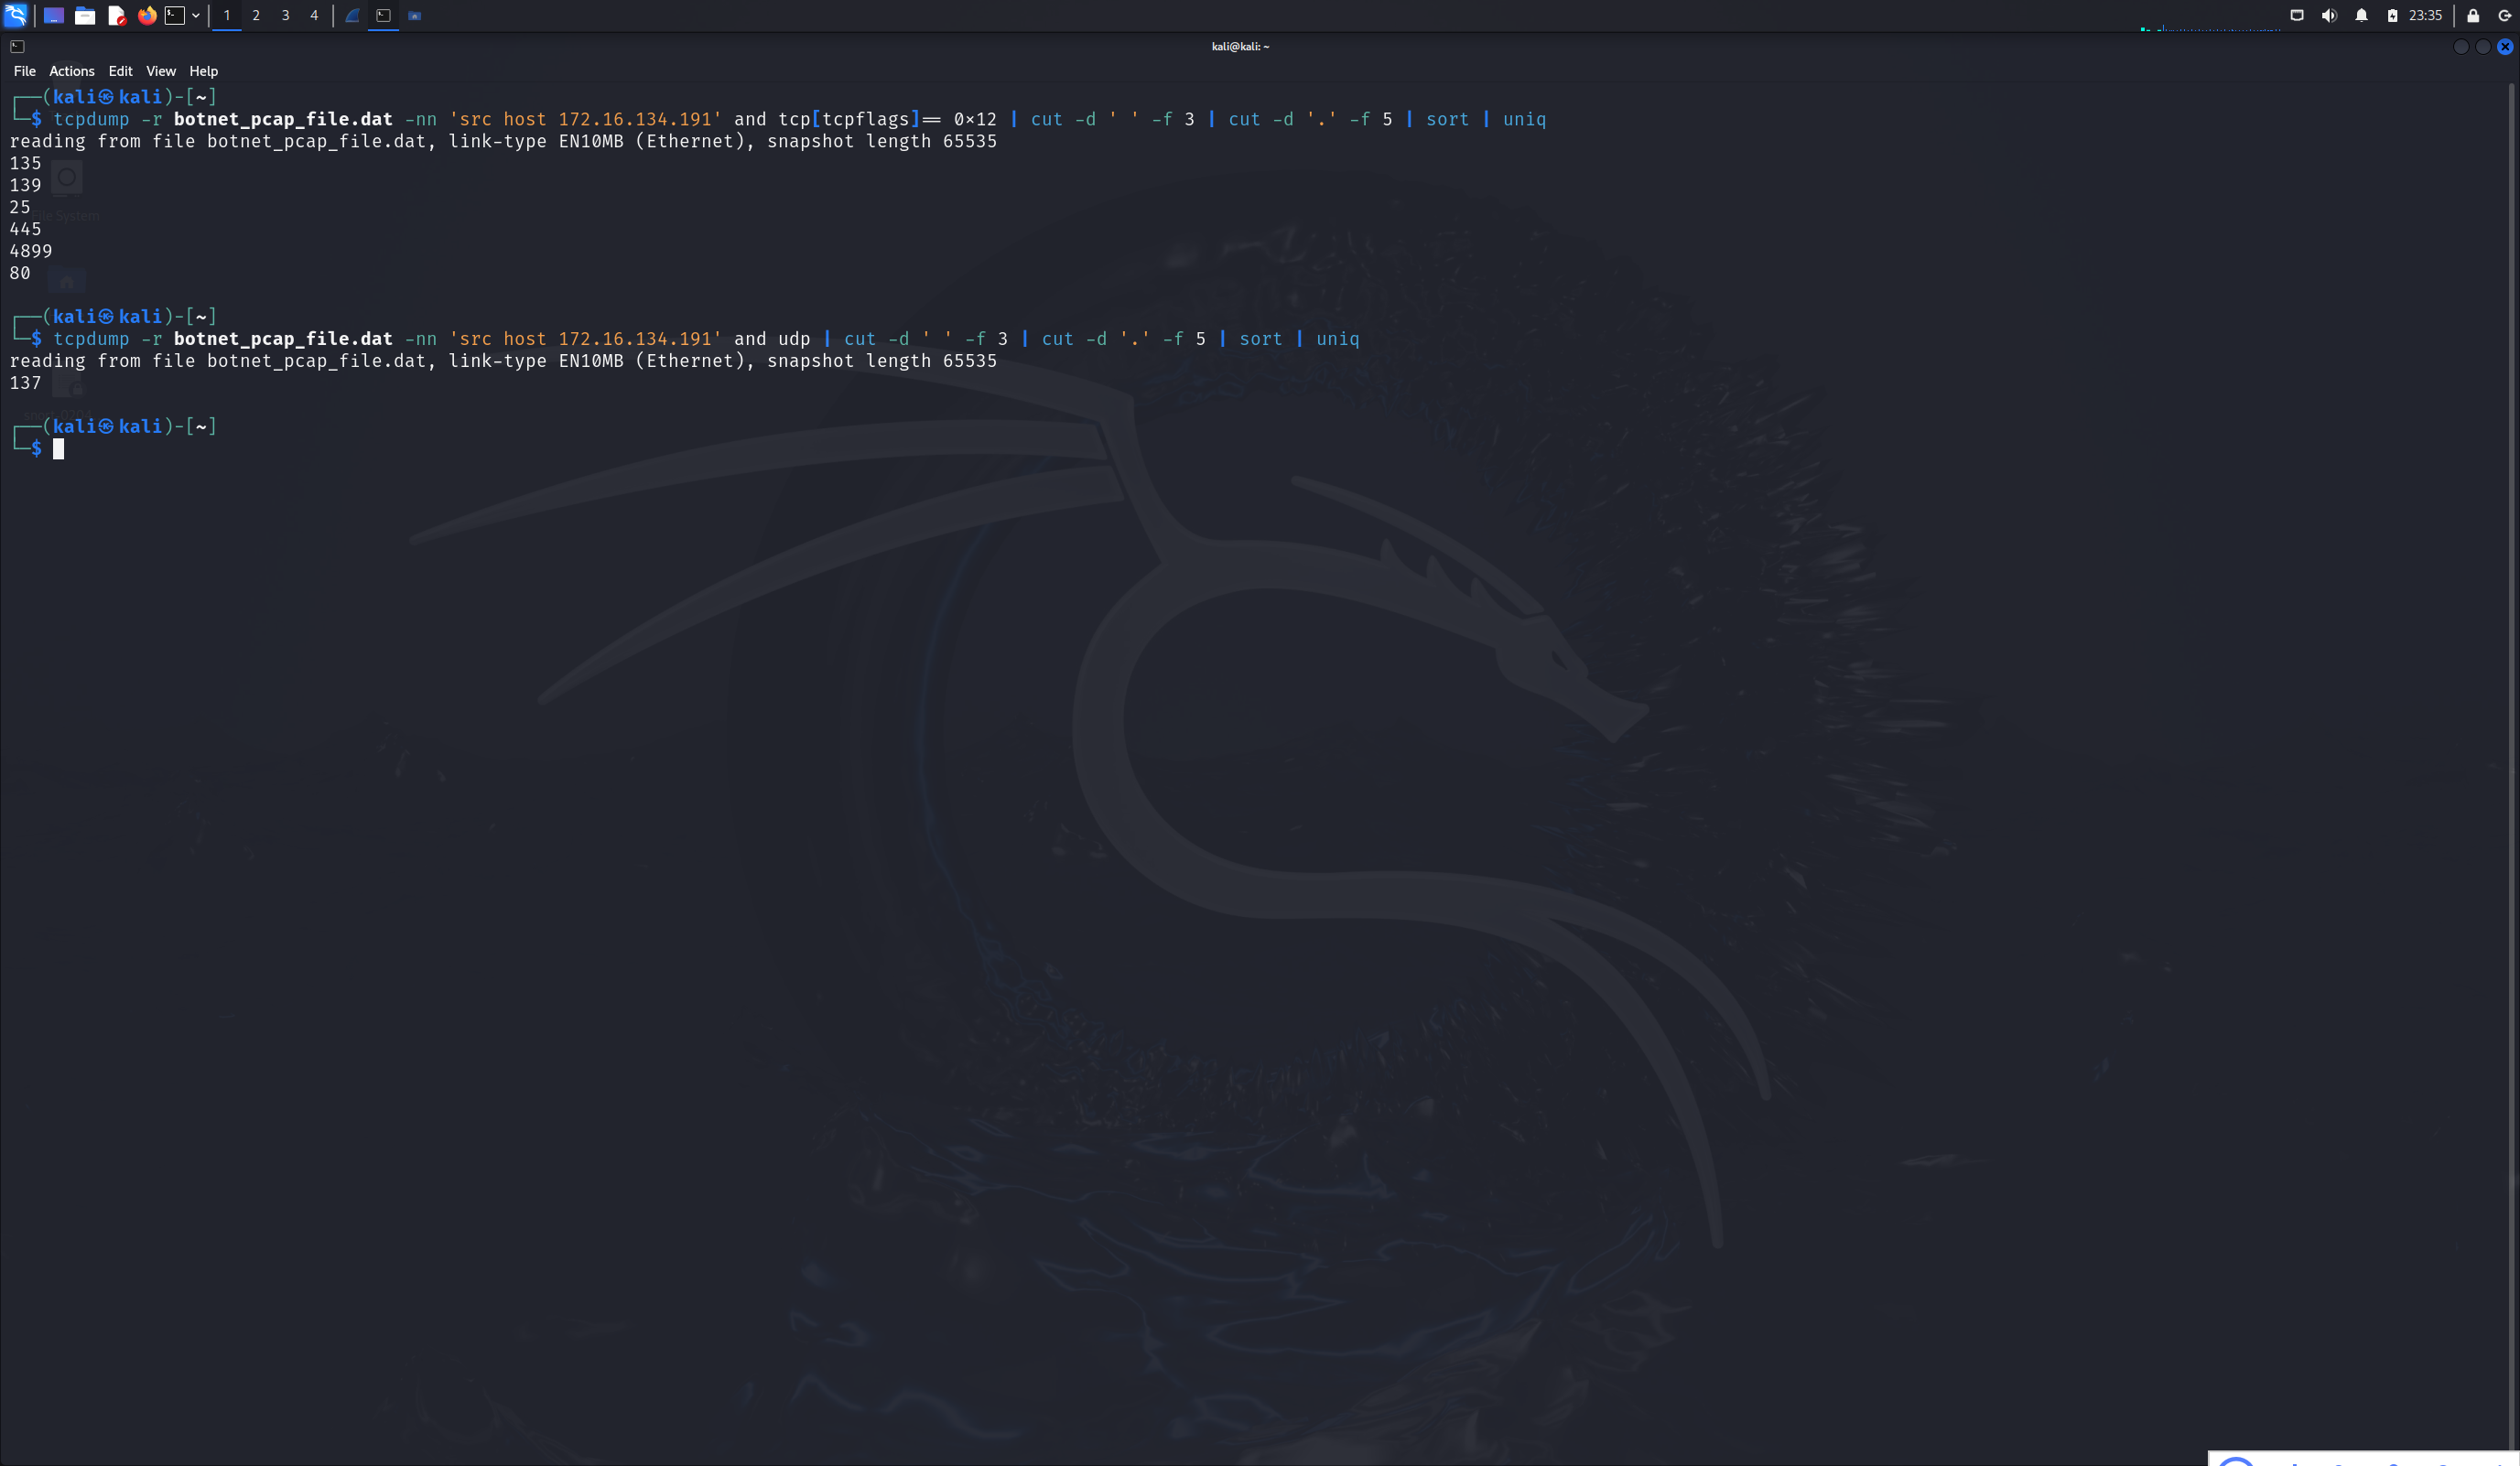Launch the text editor panel icon
The height and width of the screenshot is (1466, 2520).
tap(116, 15)
